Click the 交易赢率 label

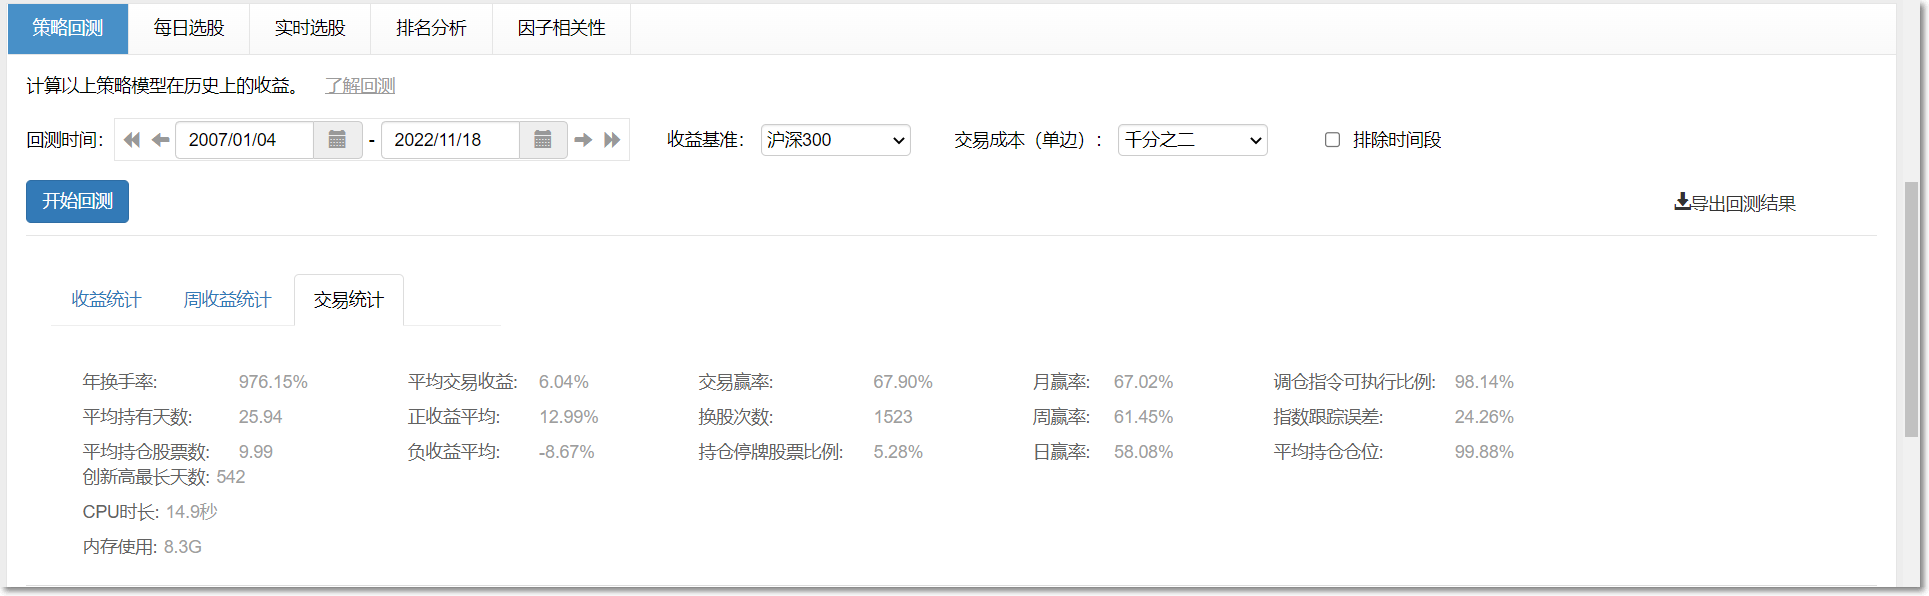click(x=736, y=382)
